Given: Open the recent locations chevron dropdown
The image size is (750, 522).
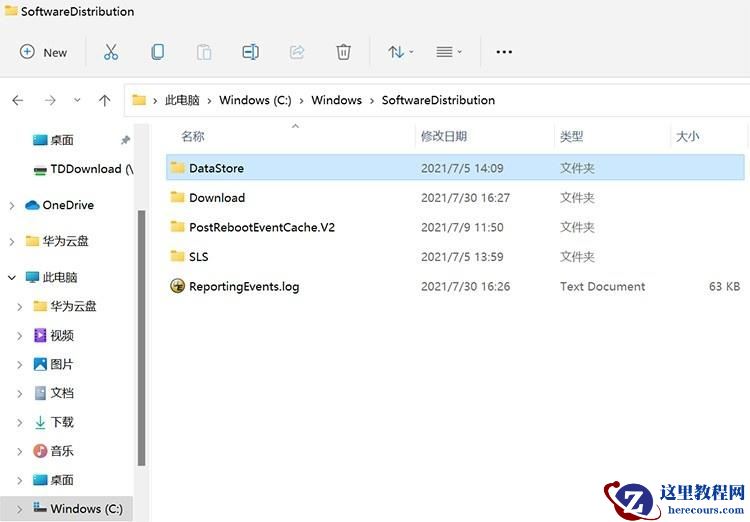Looking at the screenshot, I should click(77, 100).
